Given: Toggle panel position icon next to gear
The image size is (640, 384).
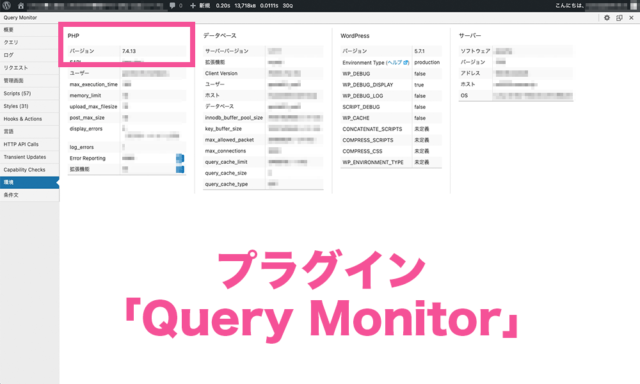Looking at the screenshot, I should [619, 18].
